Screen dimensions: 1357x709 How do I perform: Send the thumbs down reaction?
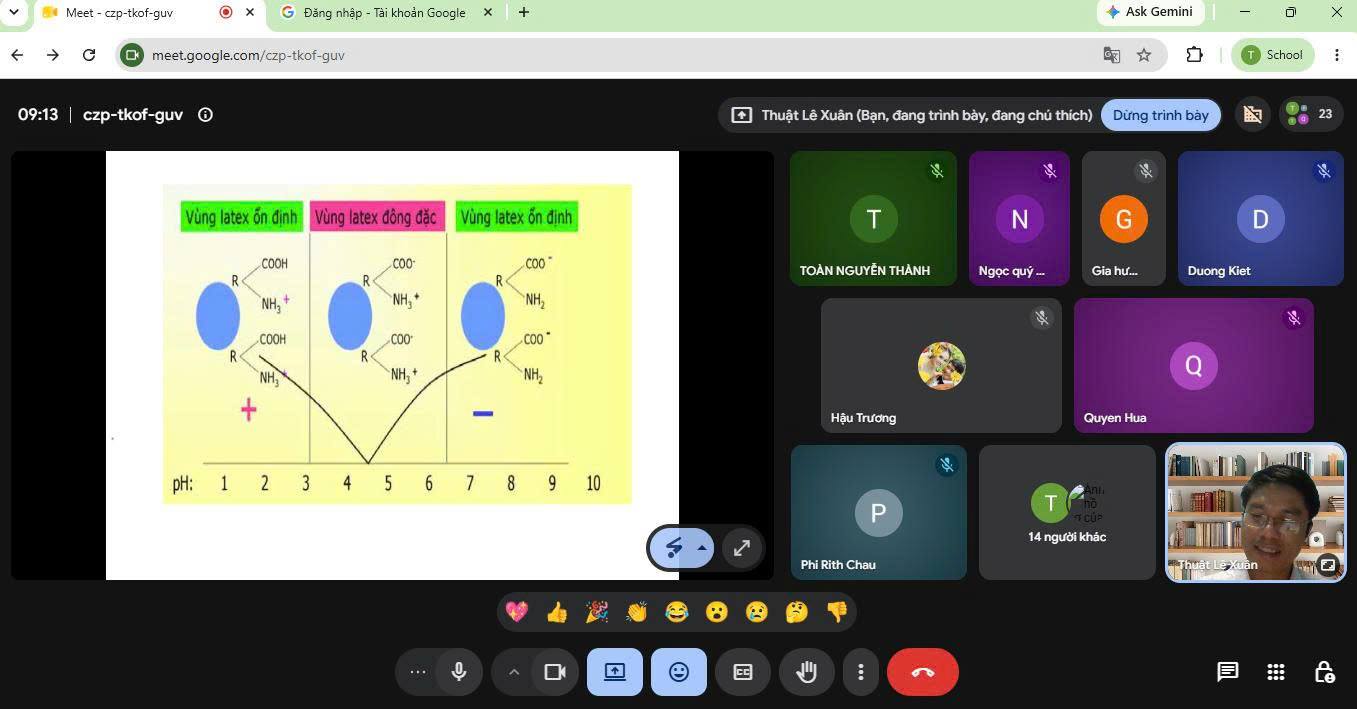(837, 612)
